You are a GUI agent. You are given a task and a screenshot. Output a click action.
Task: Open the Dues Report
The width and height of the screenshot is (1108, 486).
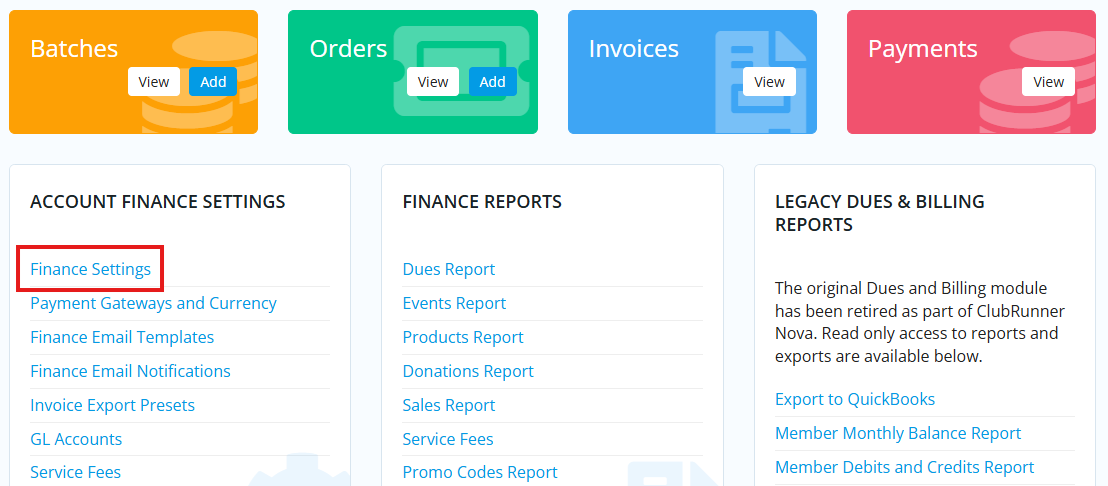pos(449,269)
